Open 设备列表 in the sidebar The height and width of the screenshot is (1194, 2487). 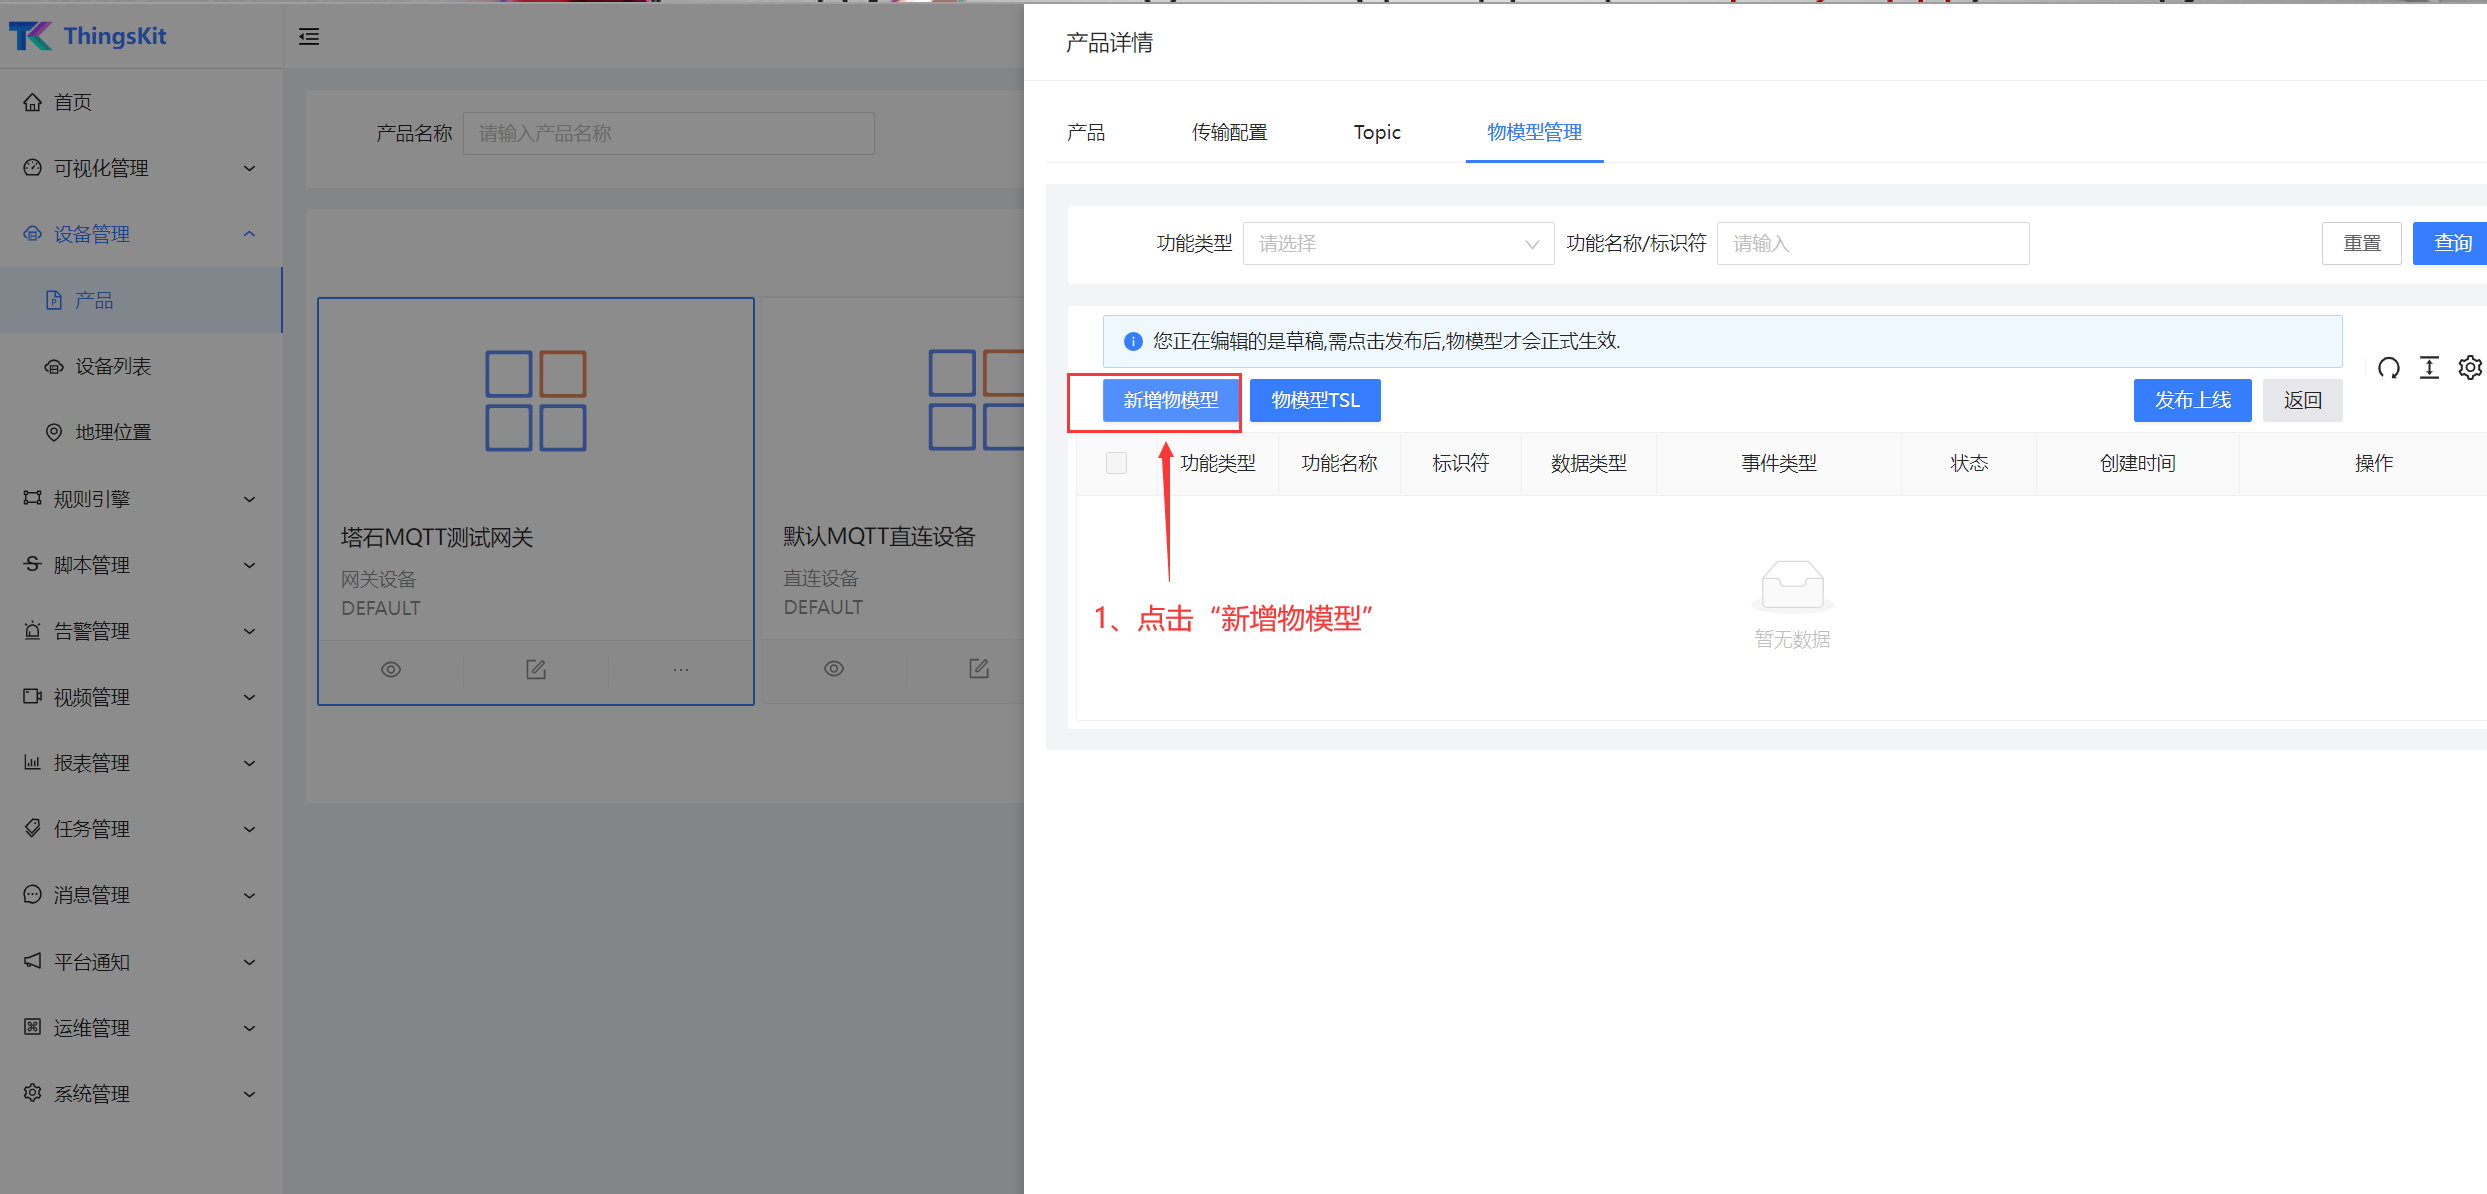click(x=113, y=366)
